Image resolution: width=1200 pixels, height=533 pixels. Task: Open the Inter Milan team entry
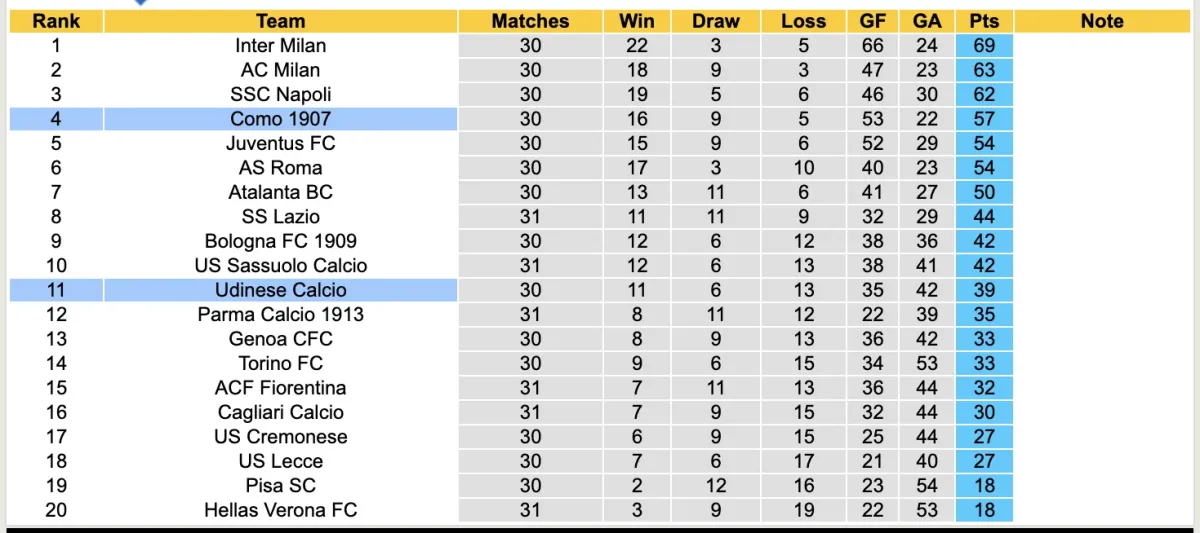point(280,46)
